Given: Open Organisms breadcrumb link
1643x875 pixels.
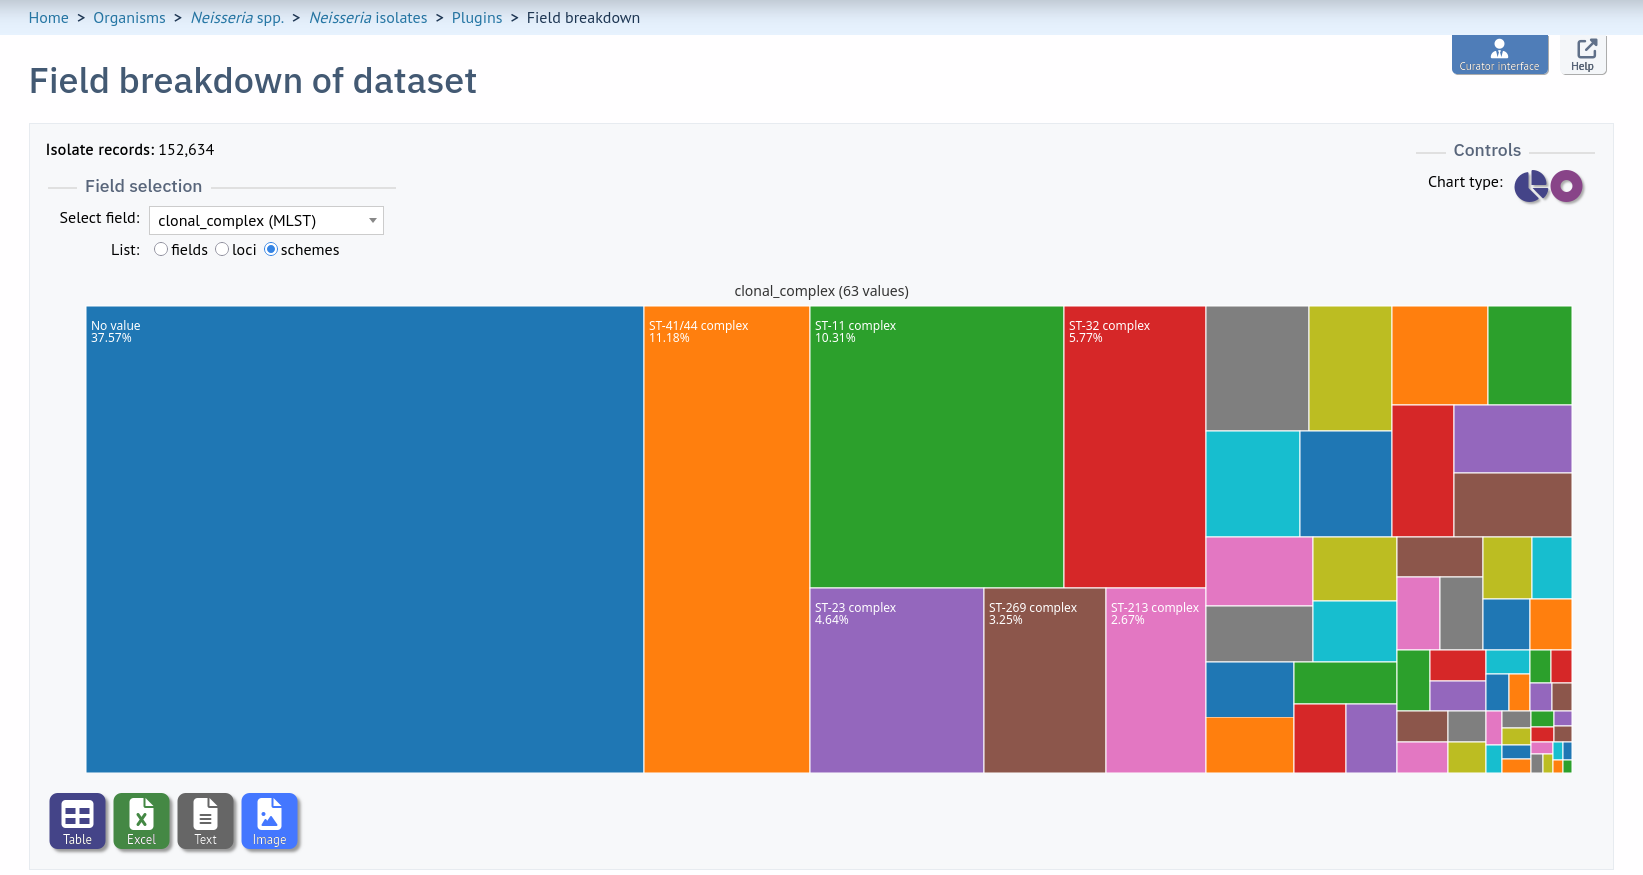Looking at the screenshot, I should point(129,18).
